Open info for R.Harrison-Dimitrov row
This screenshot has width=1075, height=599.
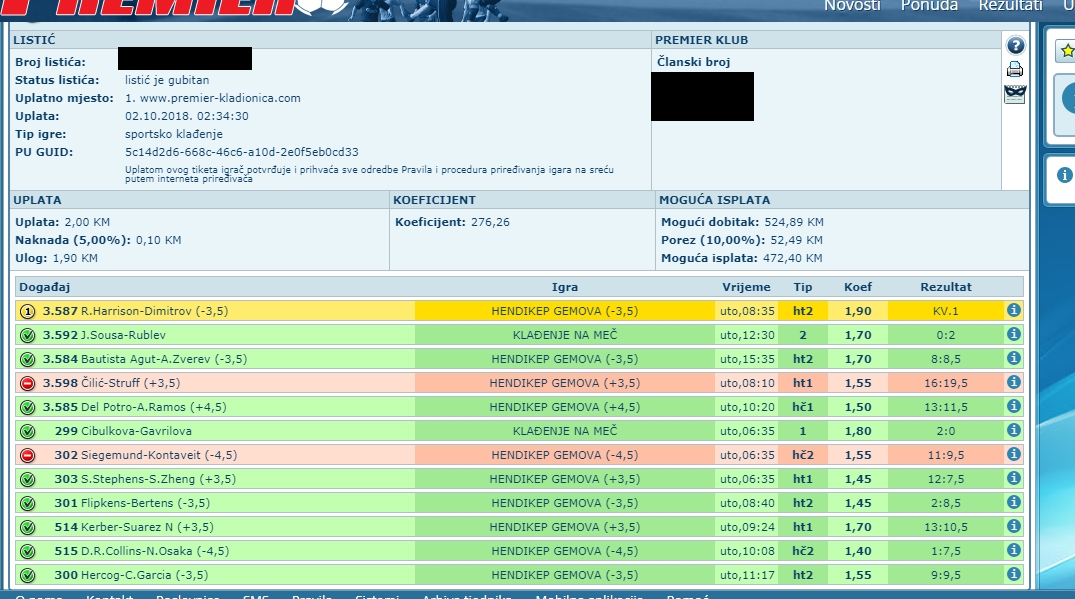(1013, 310)
